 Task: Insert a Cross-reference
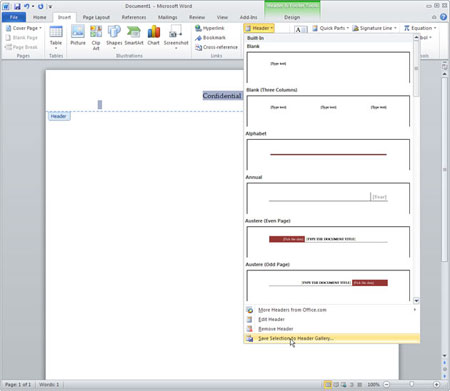coord(216,47)
